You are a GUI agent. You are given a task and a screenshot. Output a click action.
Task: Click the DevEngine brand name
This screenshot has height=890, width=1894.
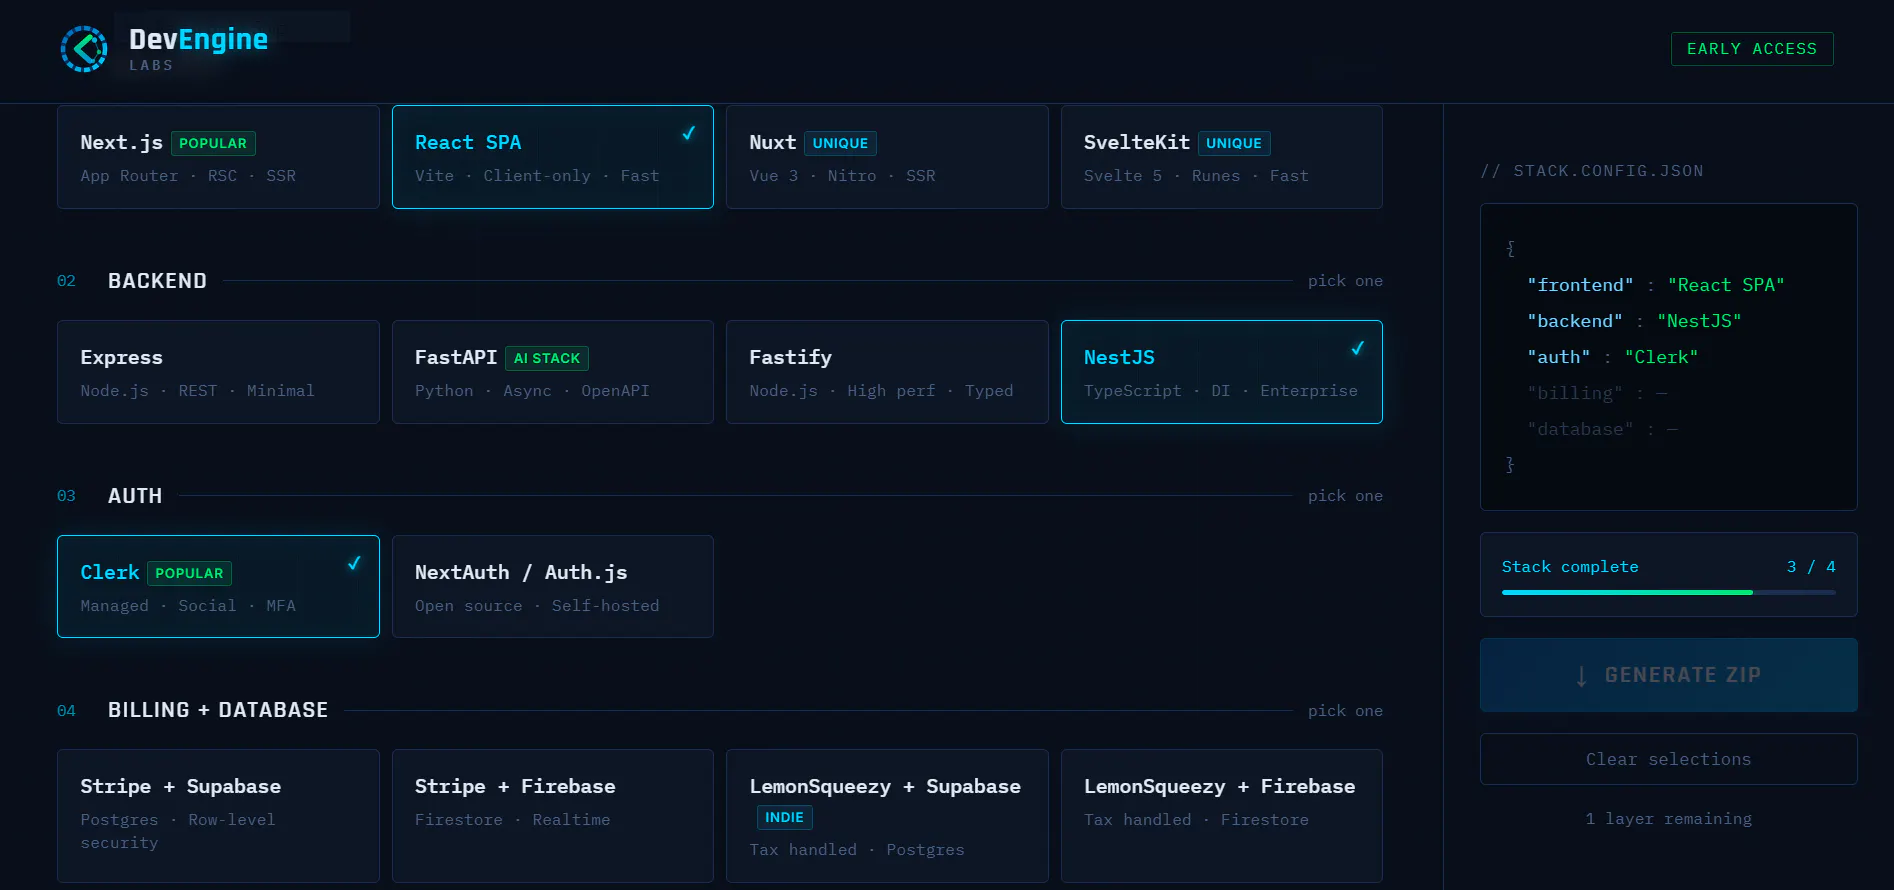pos(198,39)
